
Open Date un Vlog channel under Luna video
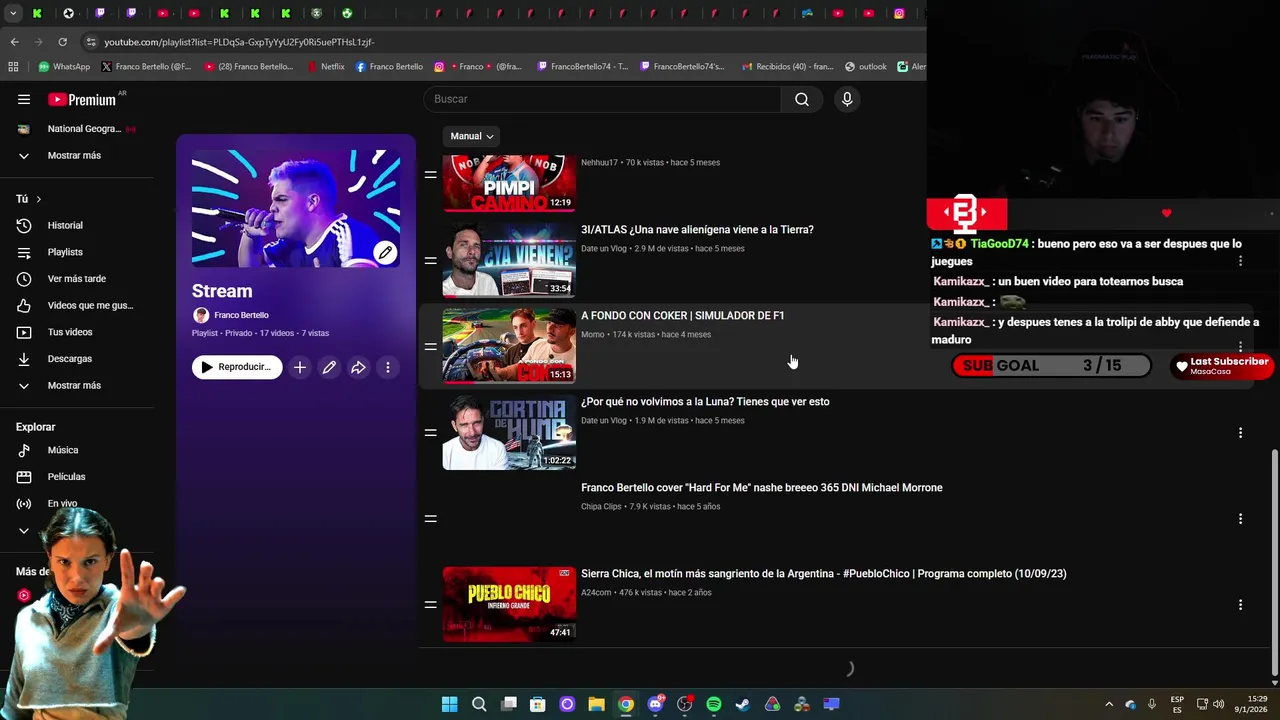coord(603,421)
